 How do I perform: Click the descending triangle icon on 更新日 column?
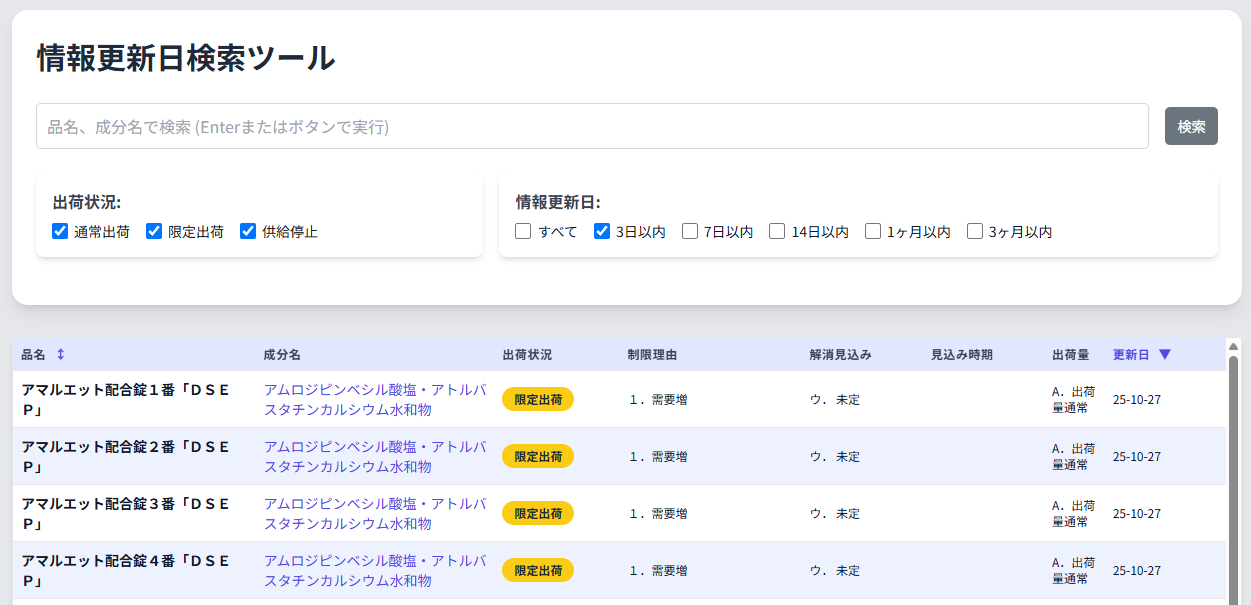pos(1167,354)
